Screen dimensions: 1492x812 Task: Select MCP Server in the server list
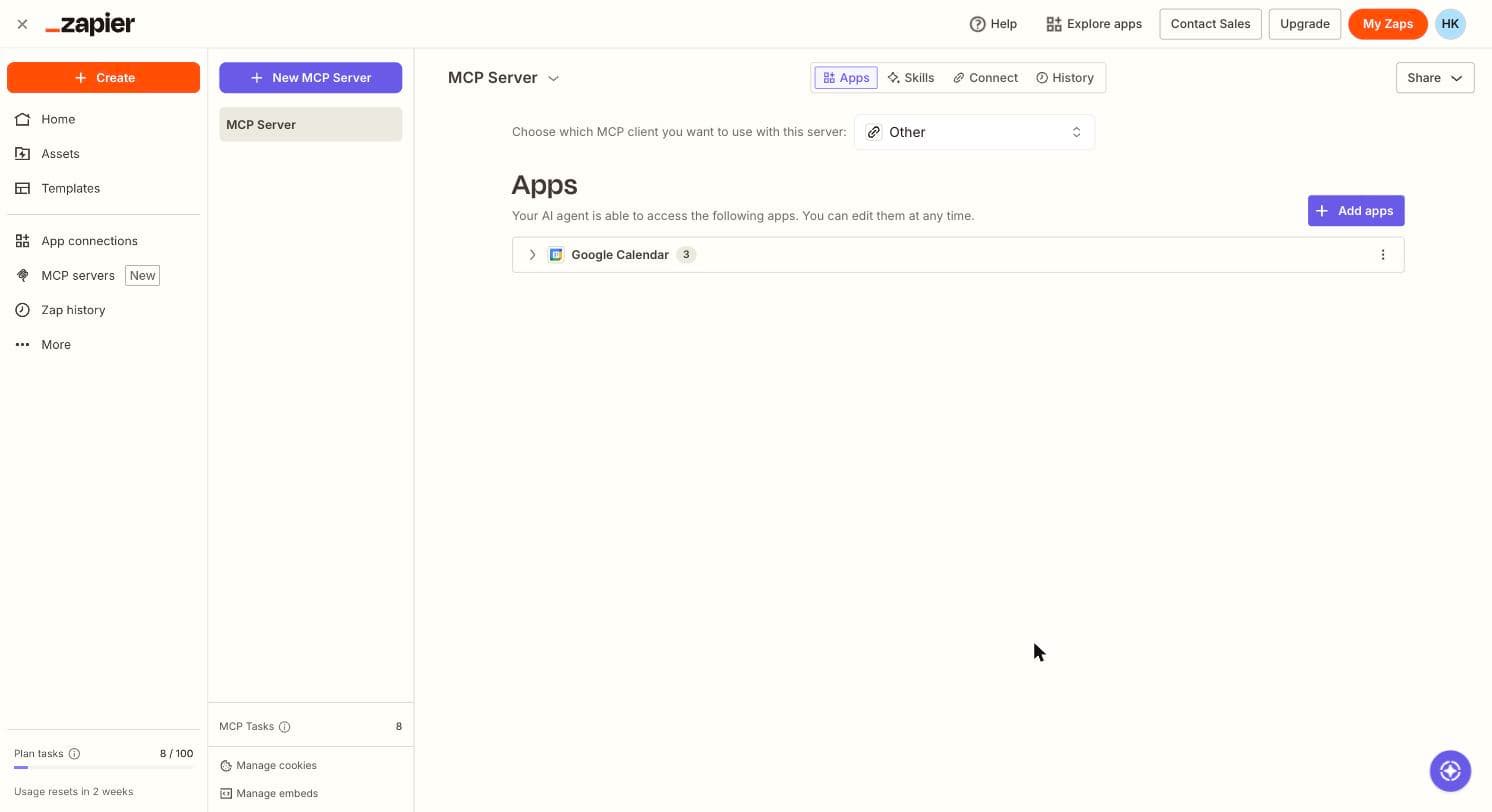coord(310,125)
